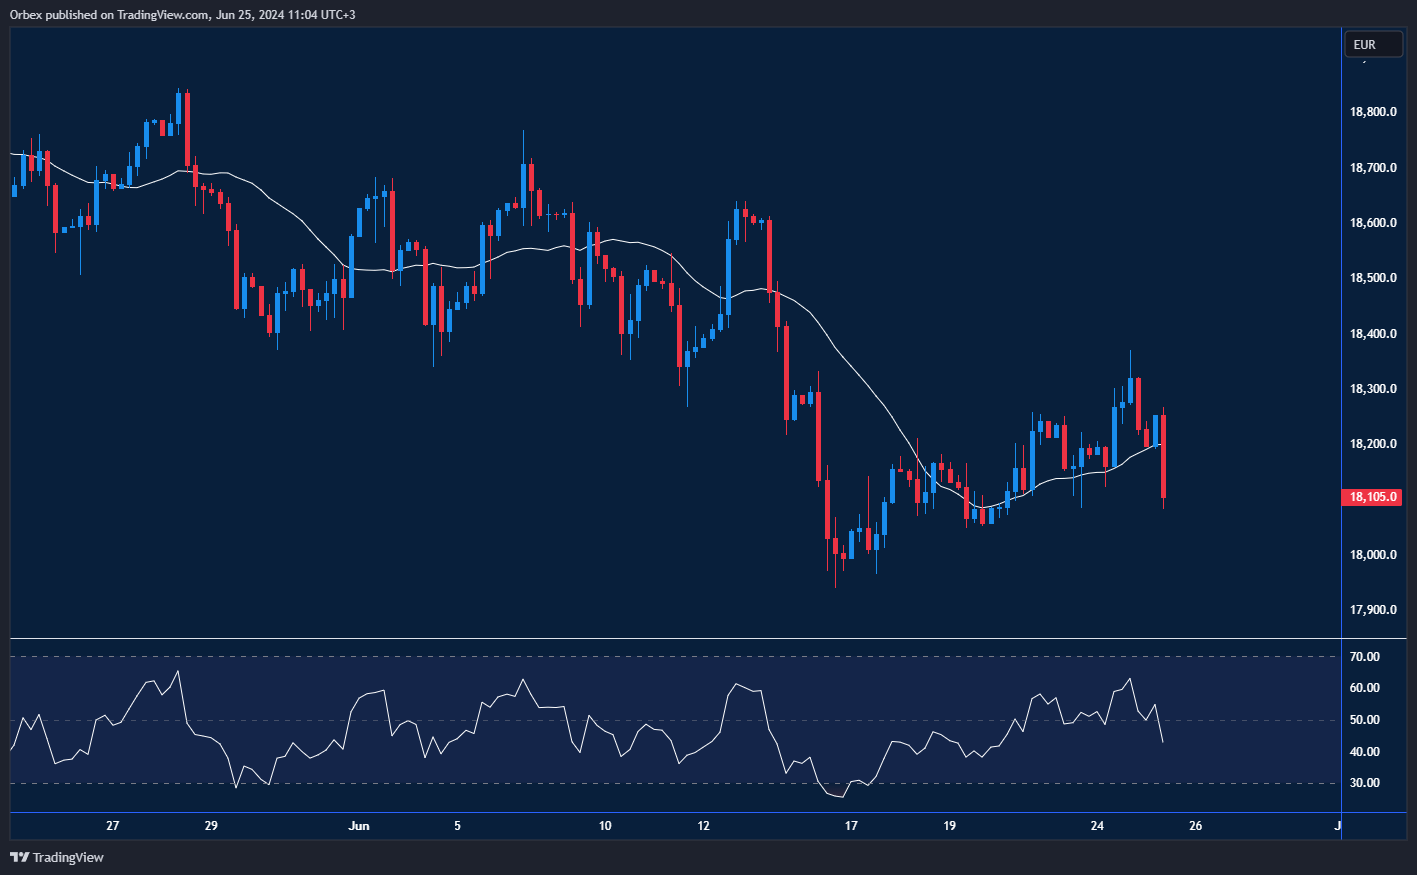This screenshot has width=1417, height=875.
Task: Click the tall blue candle at the 18,840 peak
Action: tap(178, 115)
